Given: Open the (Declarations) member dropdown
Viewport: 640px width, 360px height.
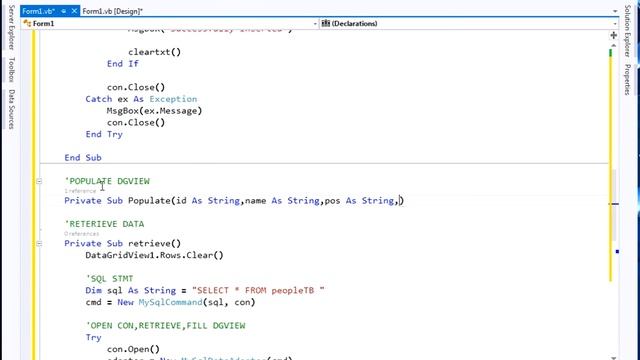Looking at the screenshot, I should tap(469, 24).
